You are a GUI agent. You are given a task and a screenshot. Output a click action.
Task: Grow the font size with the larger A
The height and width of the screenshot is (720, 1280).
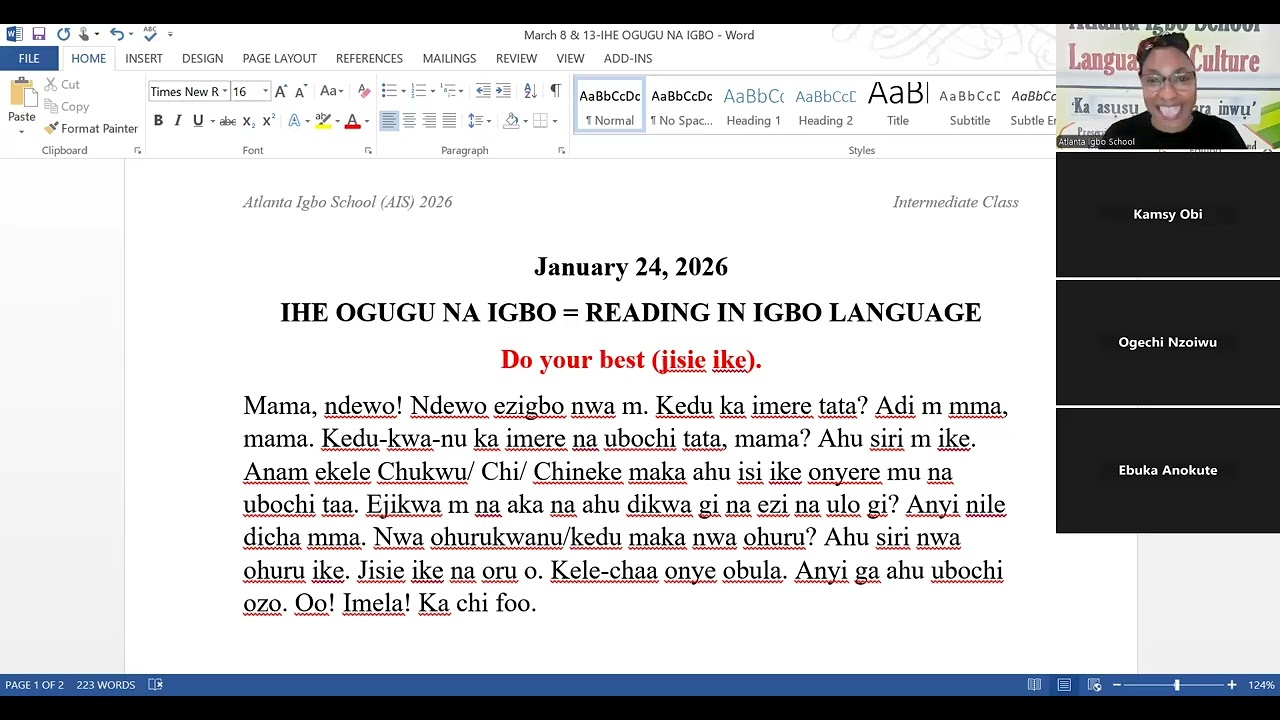281,91
